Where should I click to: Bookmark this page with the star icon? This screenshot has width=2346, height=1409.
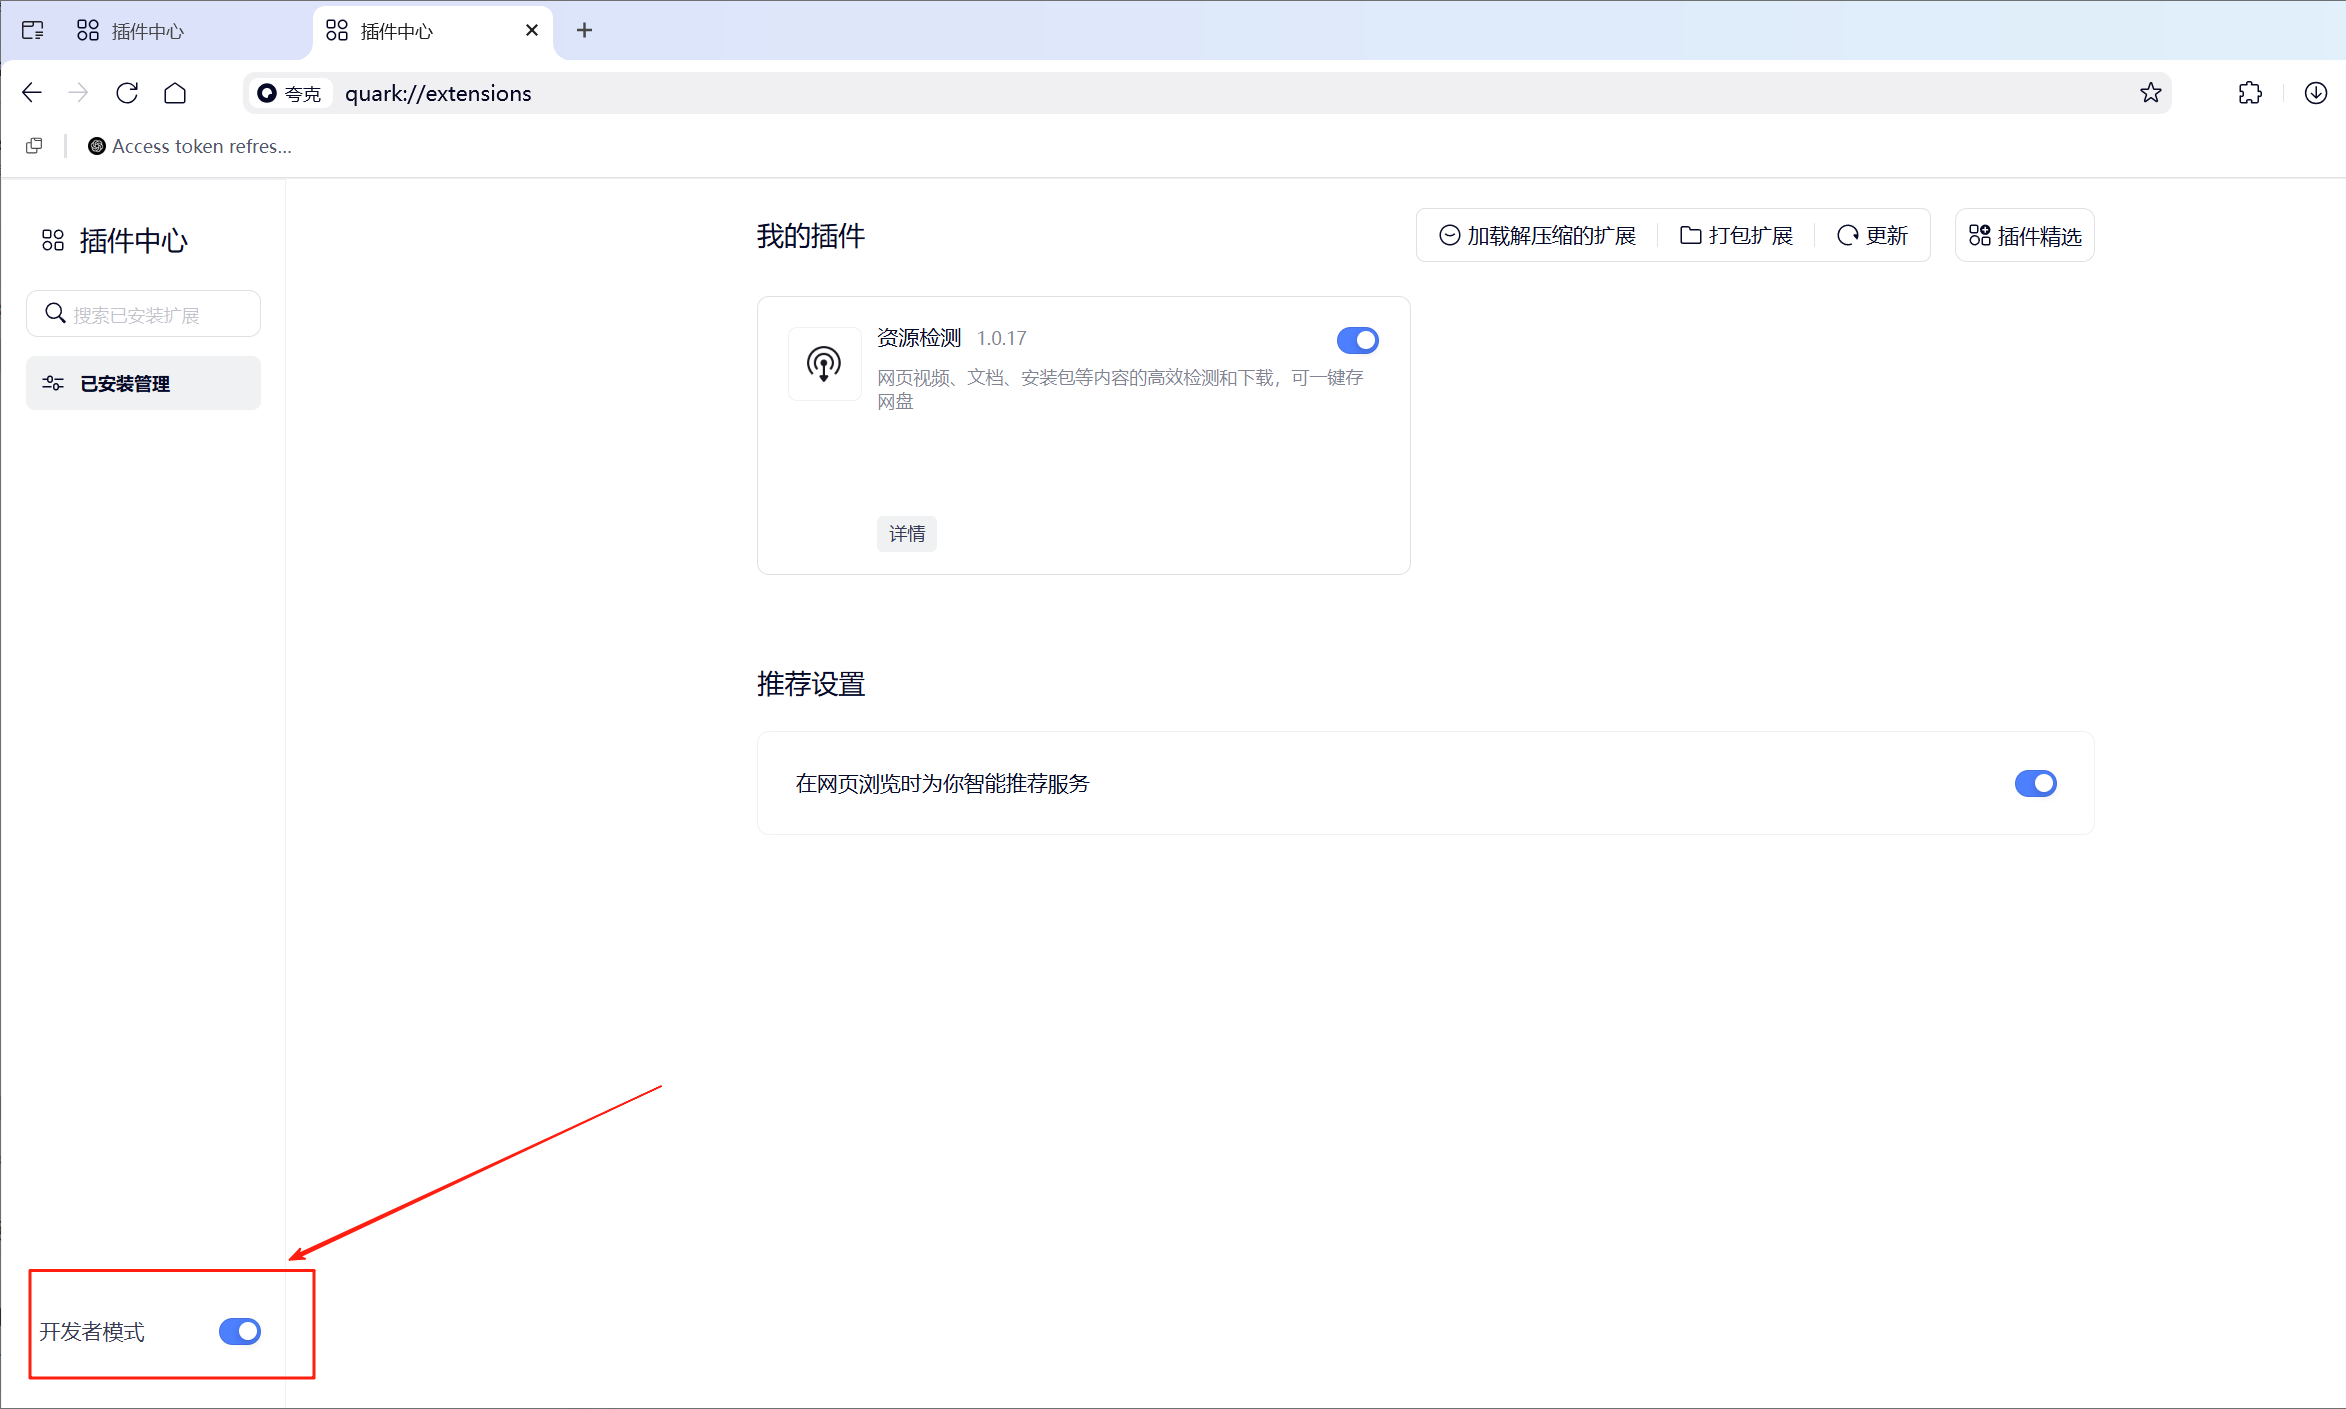pyautogui.click(x=2149, y=92)
